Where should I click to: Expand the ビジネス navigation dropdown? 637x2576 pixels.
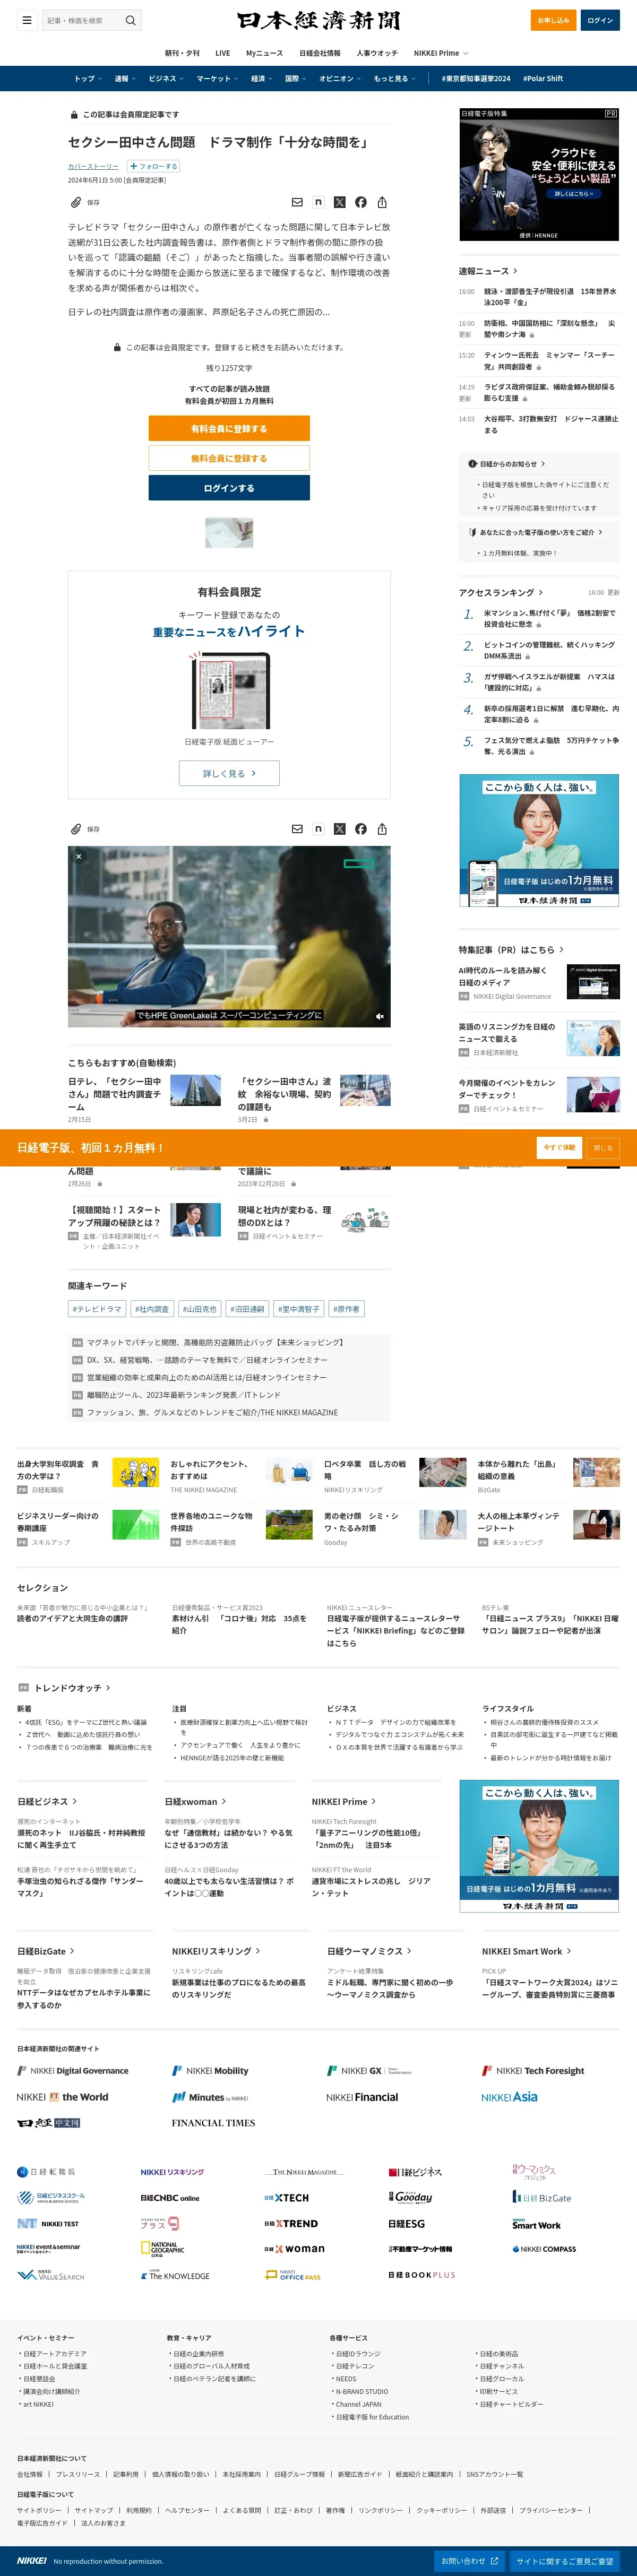(166, 78)
